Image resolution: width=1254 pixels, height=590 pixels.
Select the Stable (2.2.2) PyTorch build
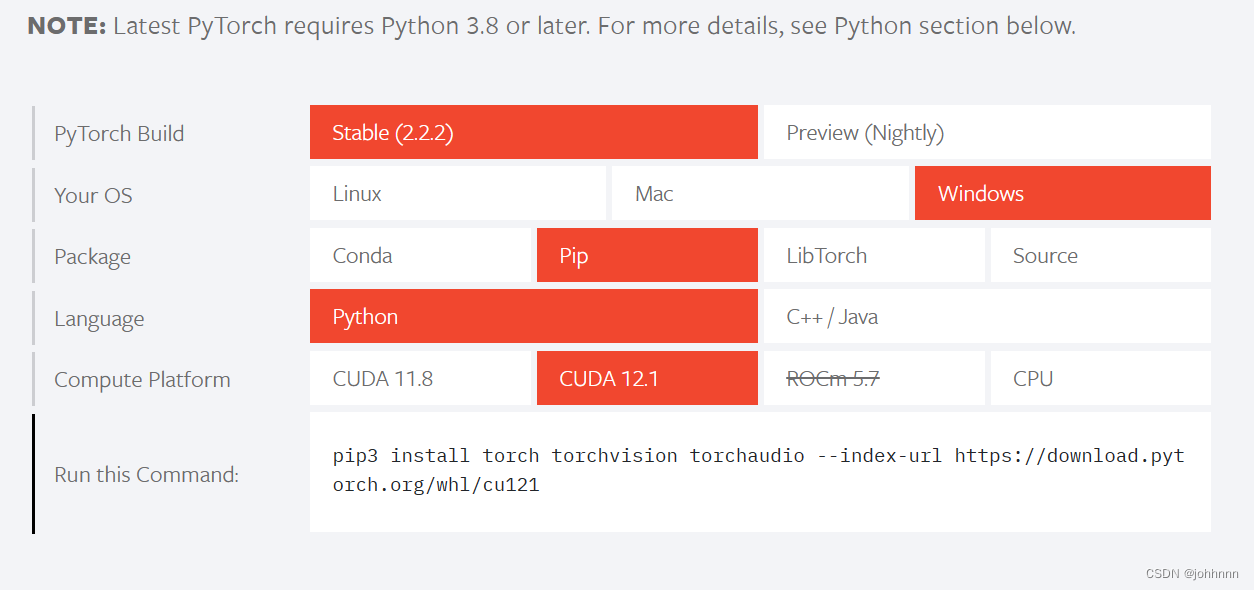pos(533,132)
